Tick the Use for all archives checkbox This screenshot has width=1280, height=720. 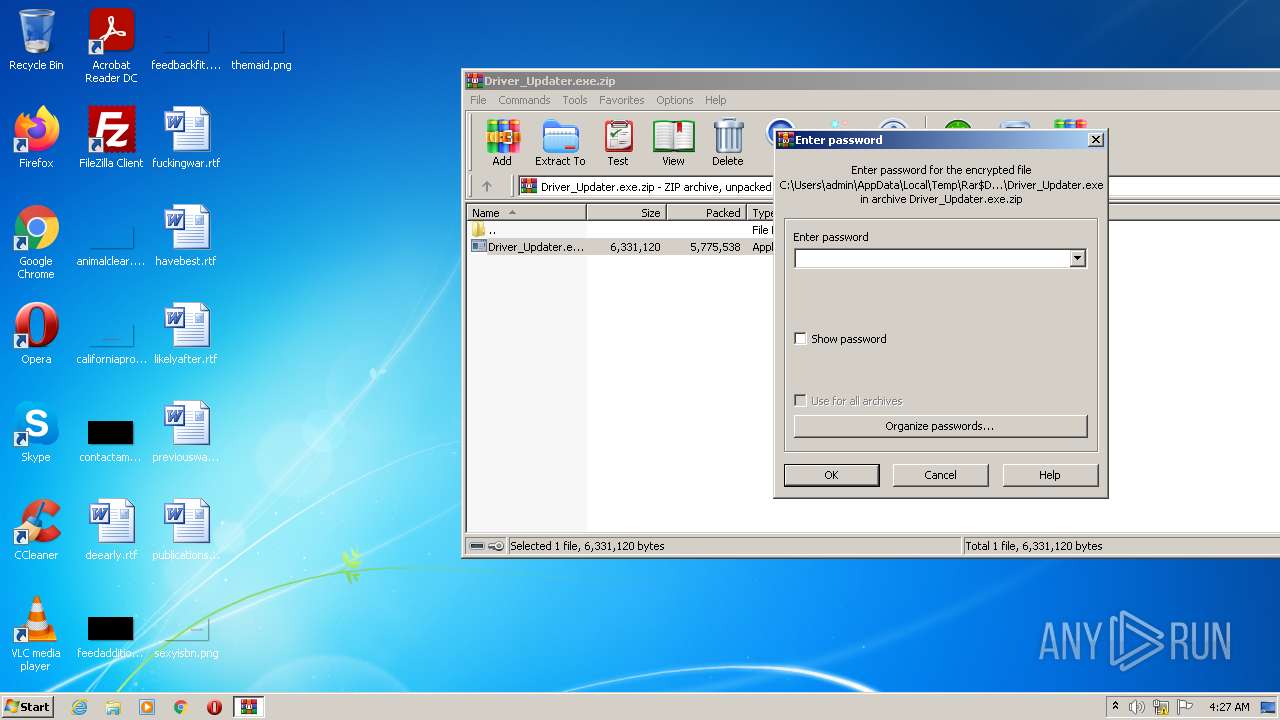[800, 401]
